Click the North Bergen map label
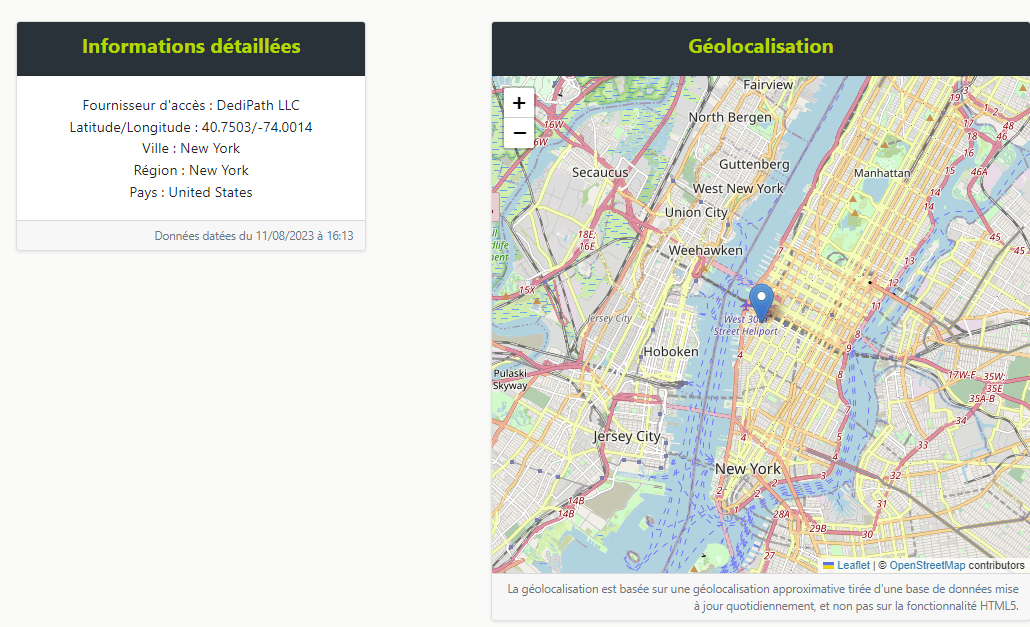 tap(730, 117)
